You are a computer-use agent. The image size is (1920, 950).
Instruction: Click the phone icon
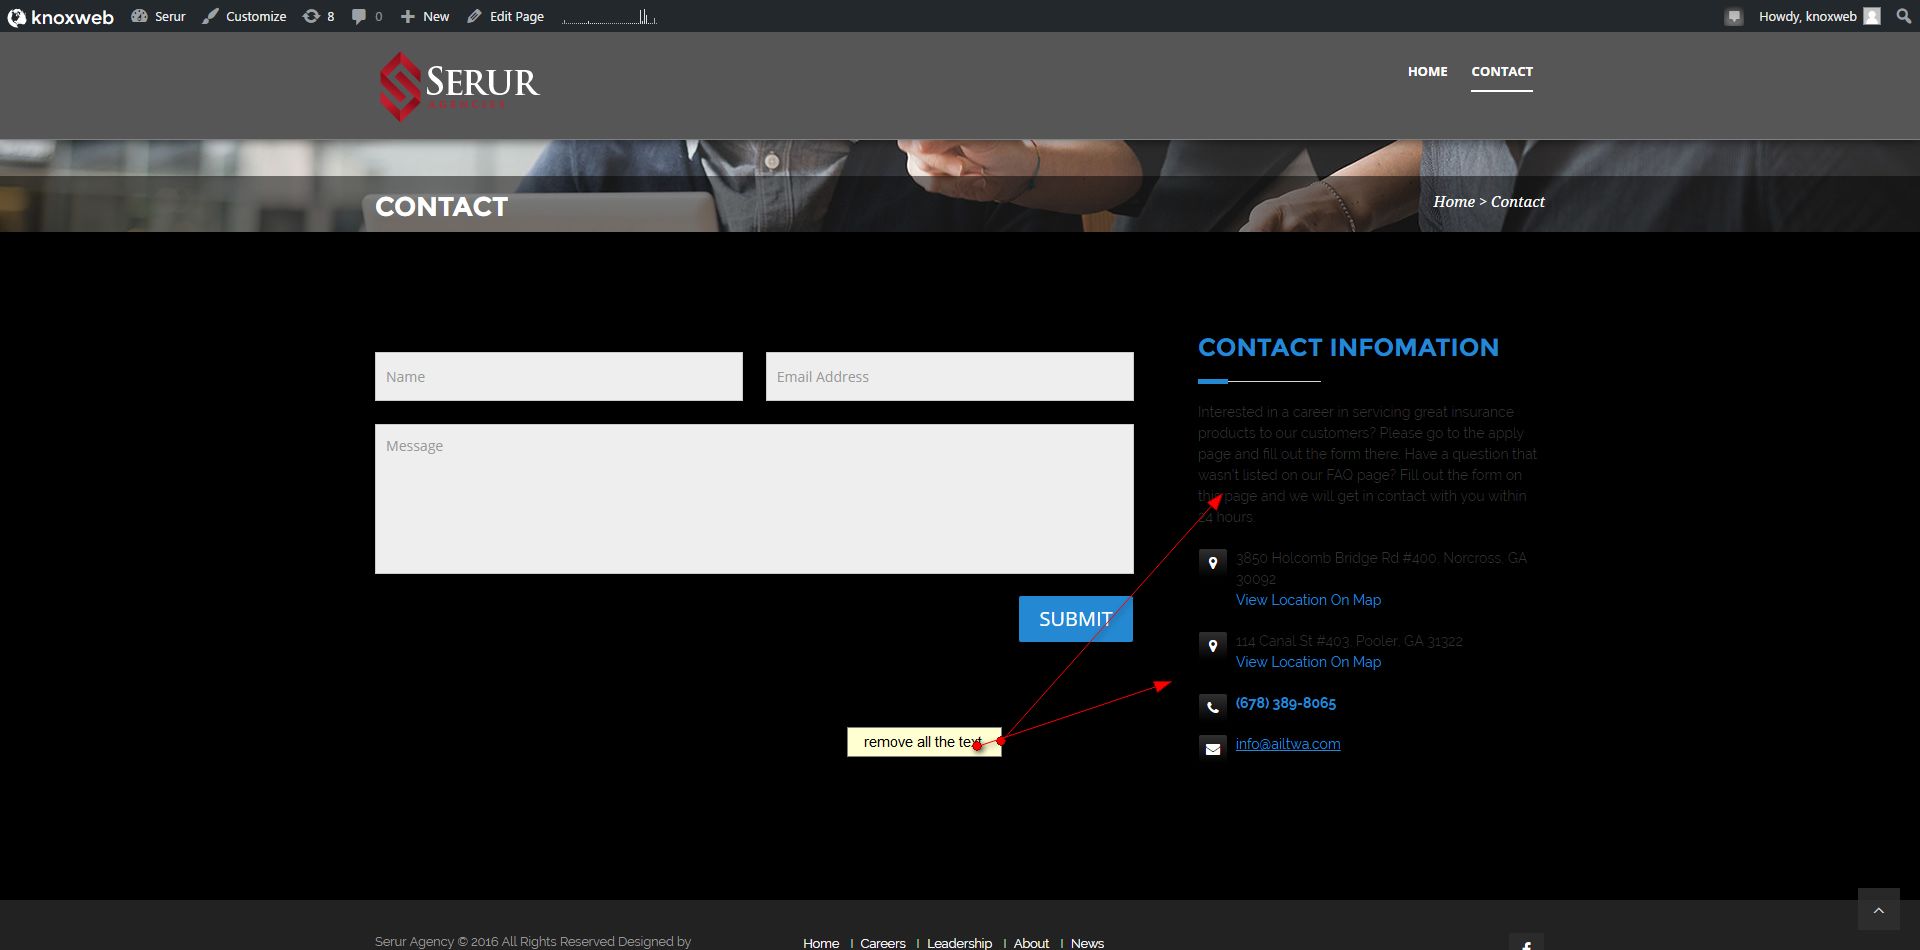1213,707
